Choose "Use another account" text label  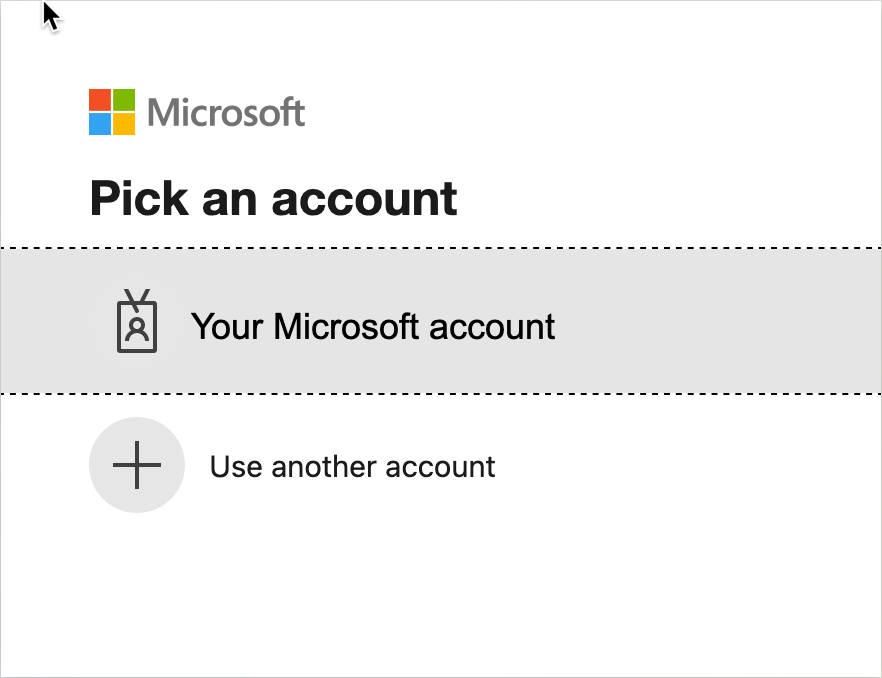(x=352, y=466)
